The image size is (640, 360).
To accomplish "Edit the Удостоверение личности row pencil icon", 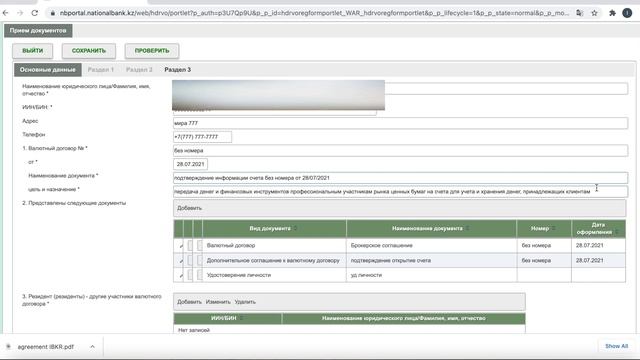I will pos(181,276).
